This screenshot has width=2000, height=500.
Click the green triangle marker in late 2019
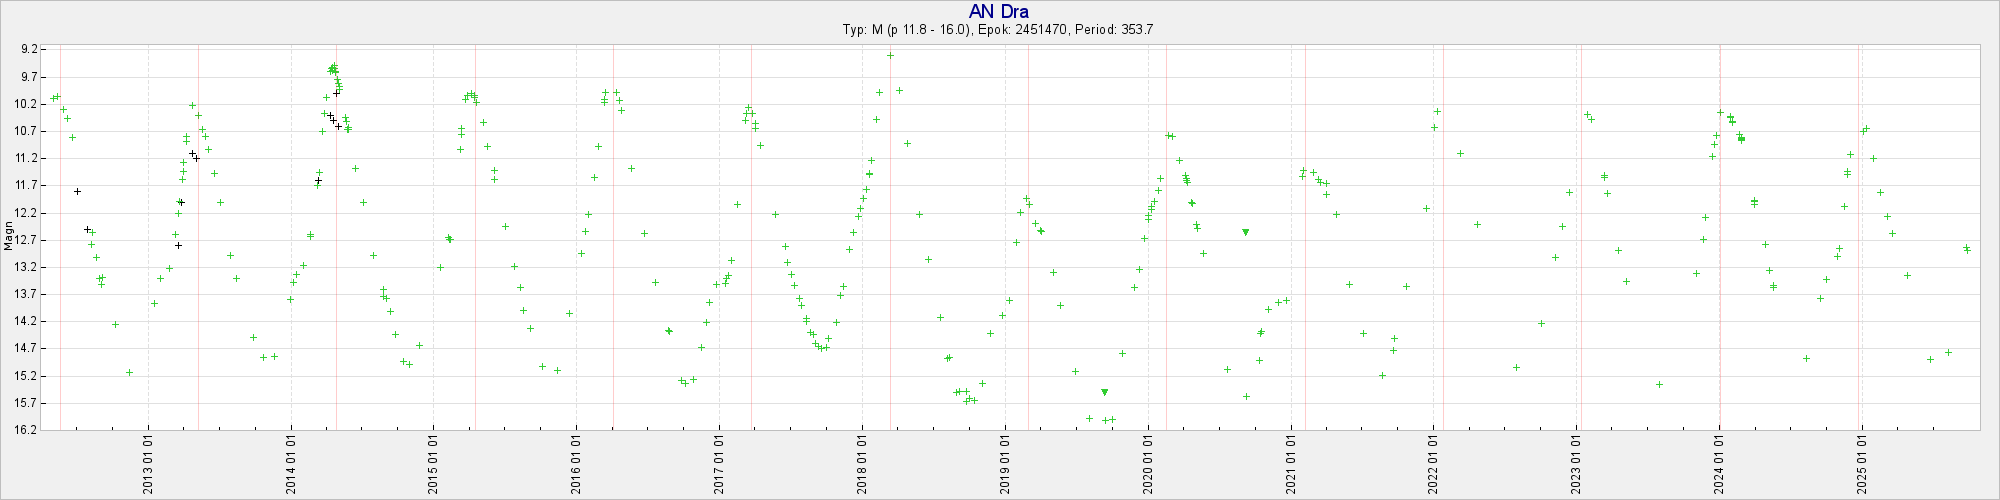(1104, 392)
